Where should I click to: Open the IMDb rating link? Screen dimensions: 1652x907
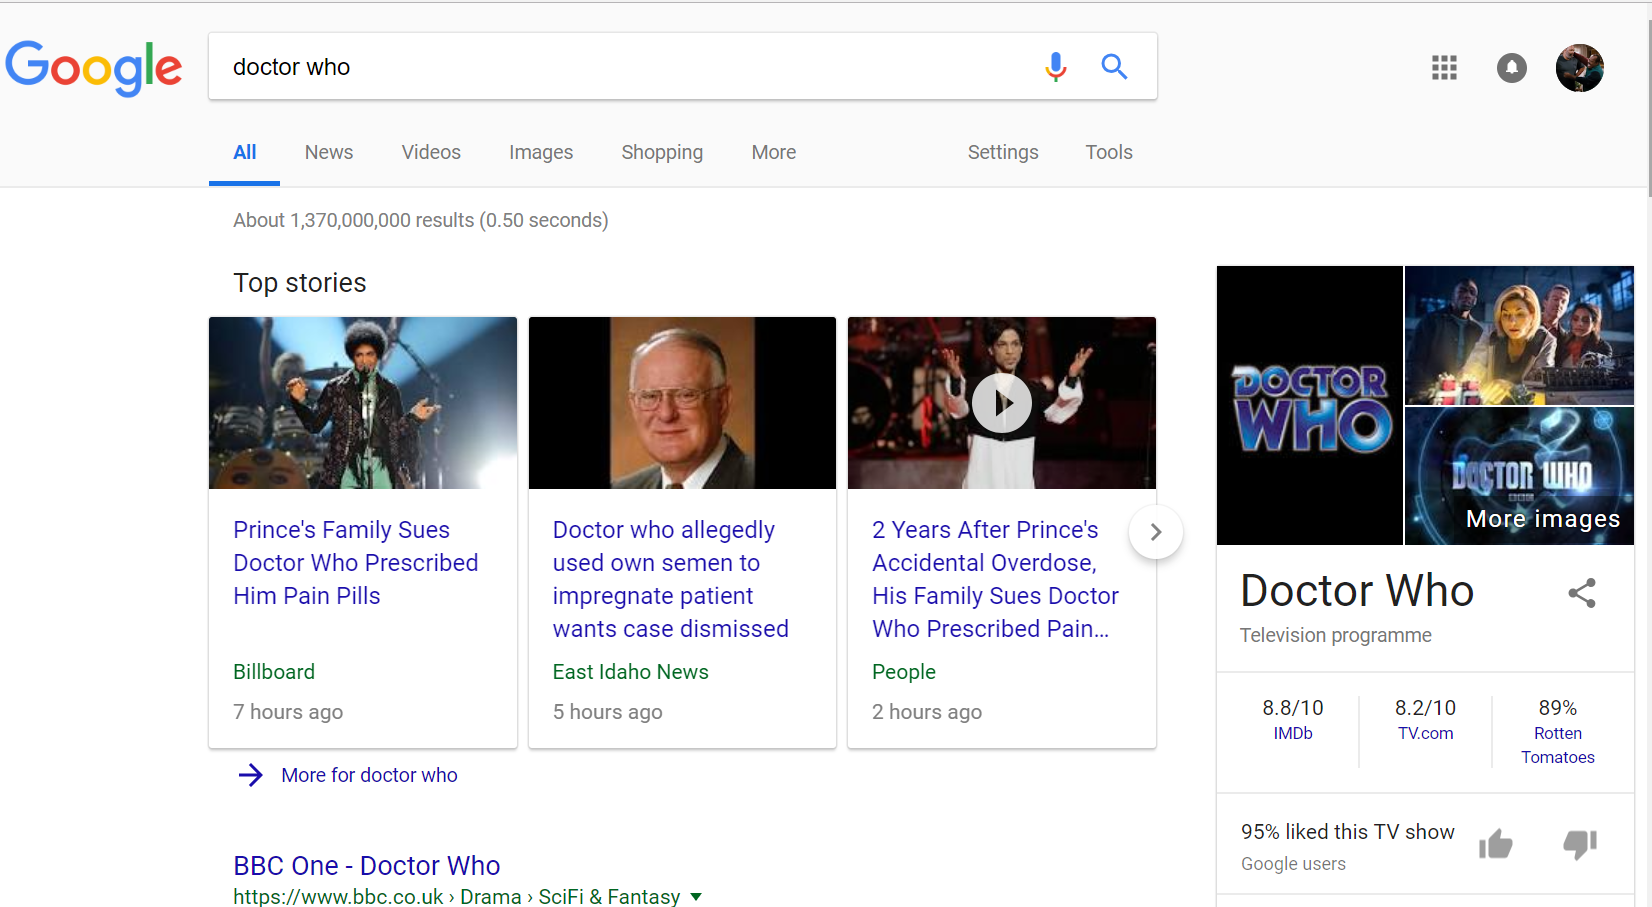(x=1293, y=733)
